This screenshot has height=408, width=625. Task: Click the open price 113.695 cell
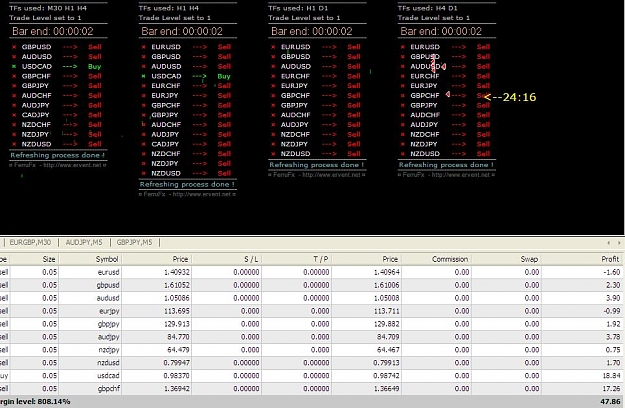click(x=177, y=311)
